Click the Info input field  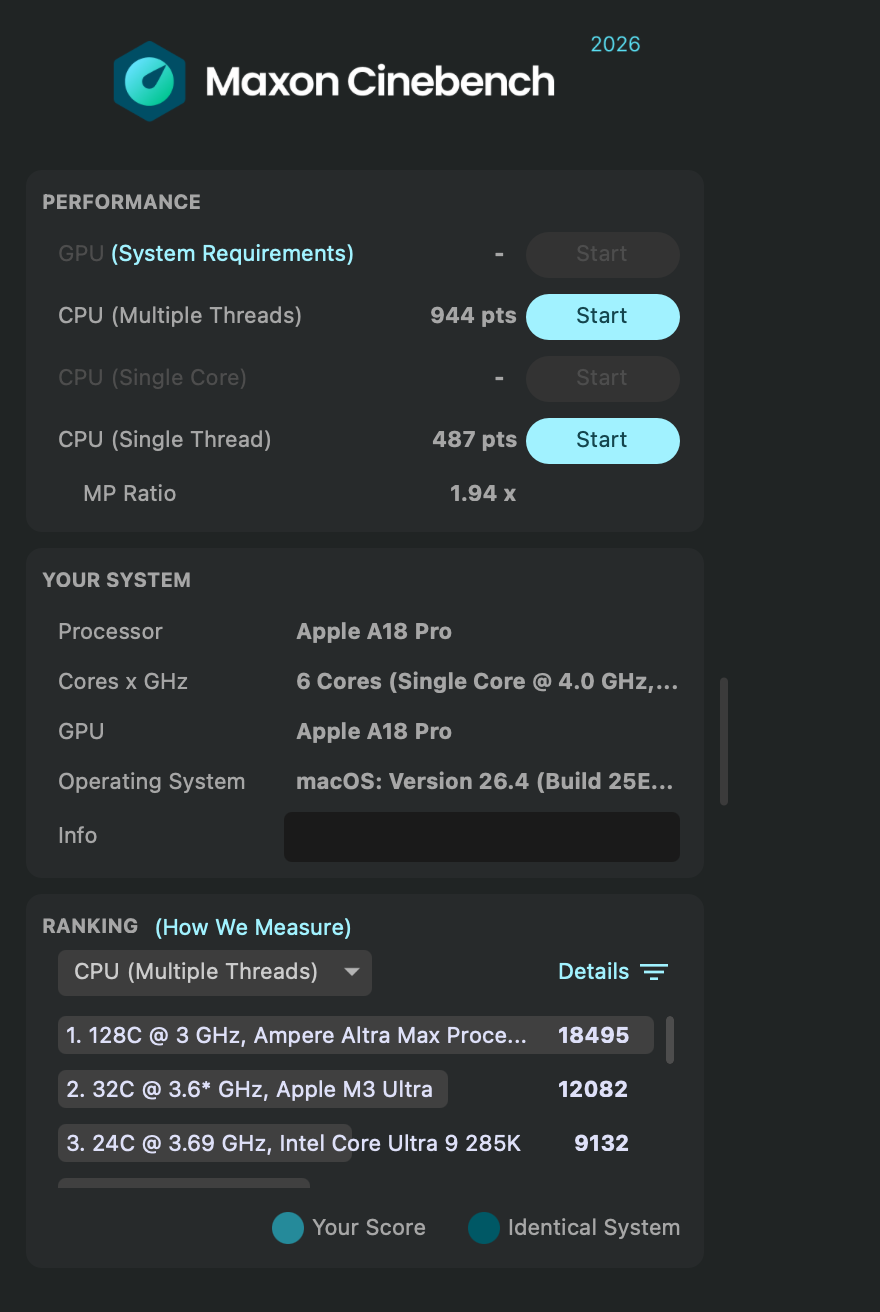coord(481,836)
